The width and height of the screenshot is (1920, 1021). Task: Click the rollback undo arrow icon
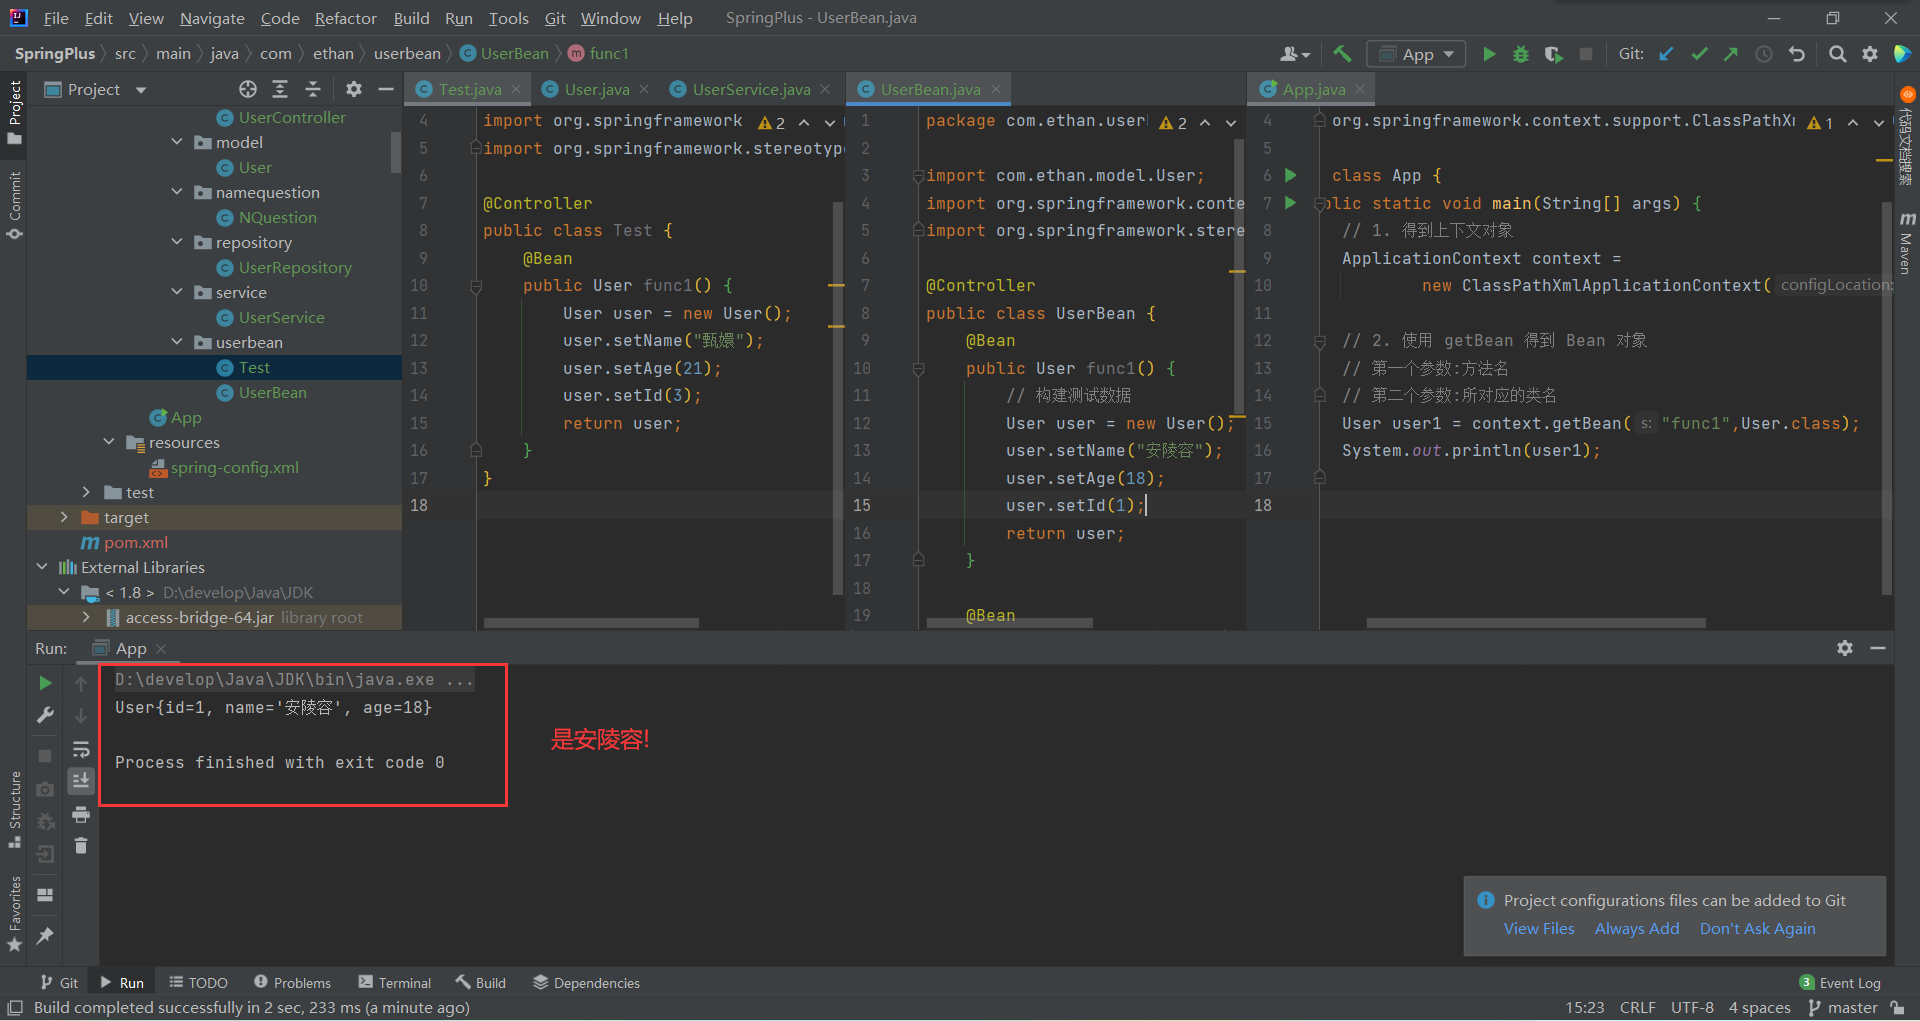pos(1797,54)
